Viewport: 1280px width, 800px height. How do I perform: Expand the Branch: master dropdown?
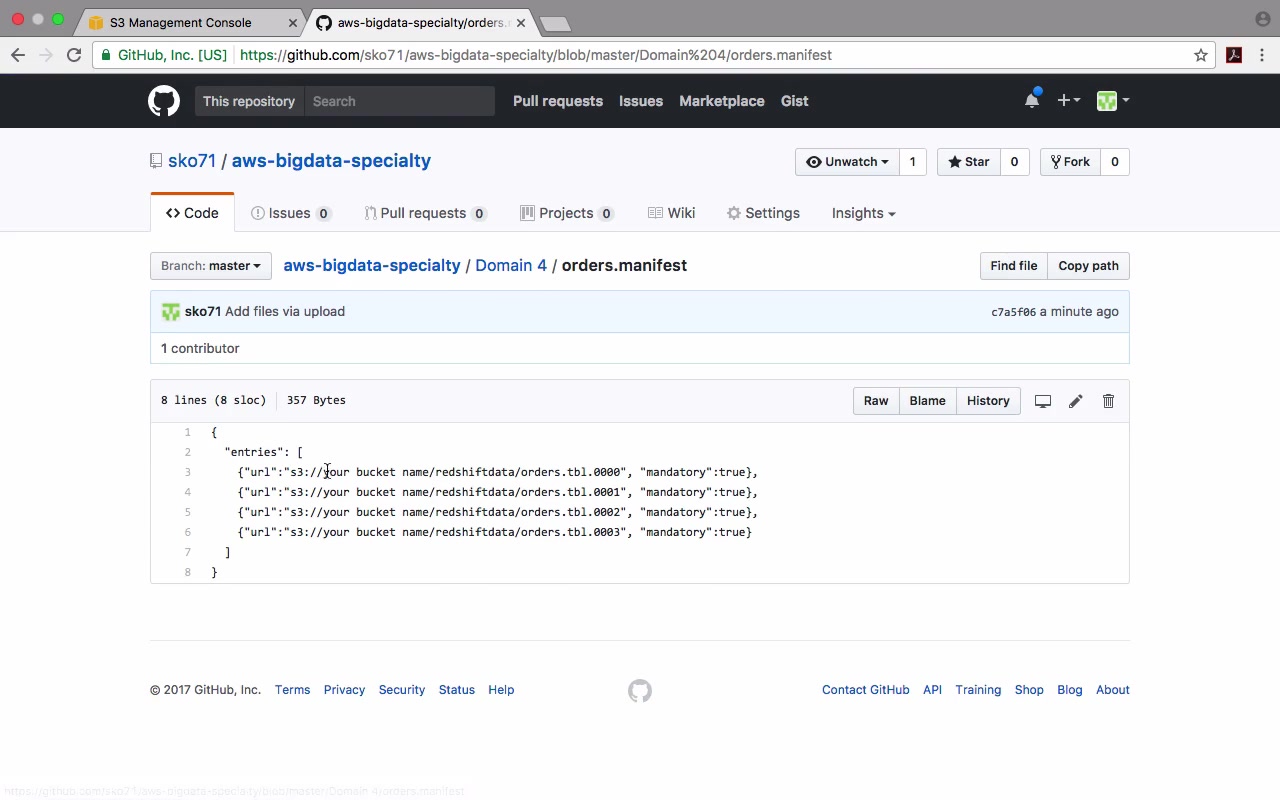coord(211,266)
